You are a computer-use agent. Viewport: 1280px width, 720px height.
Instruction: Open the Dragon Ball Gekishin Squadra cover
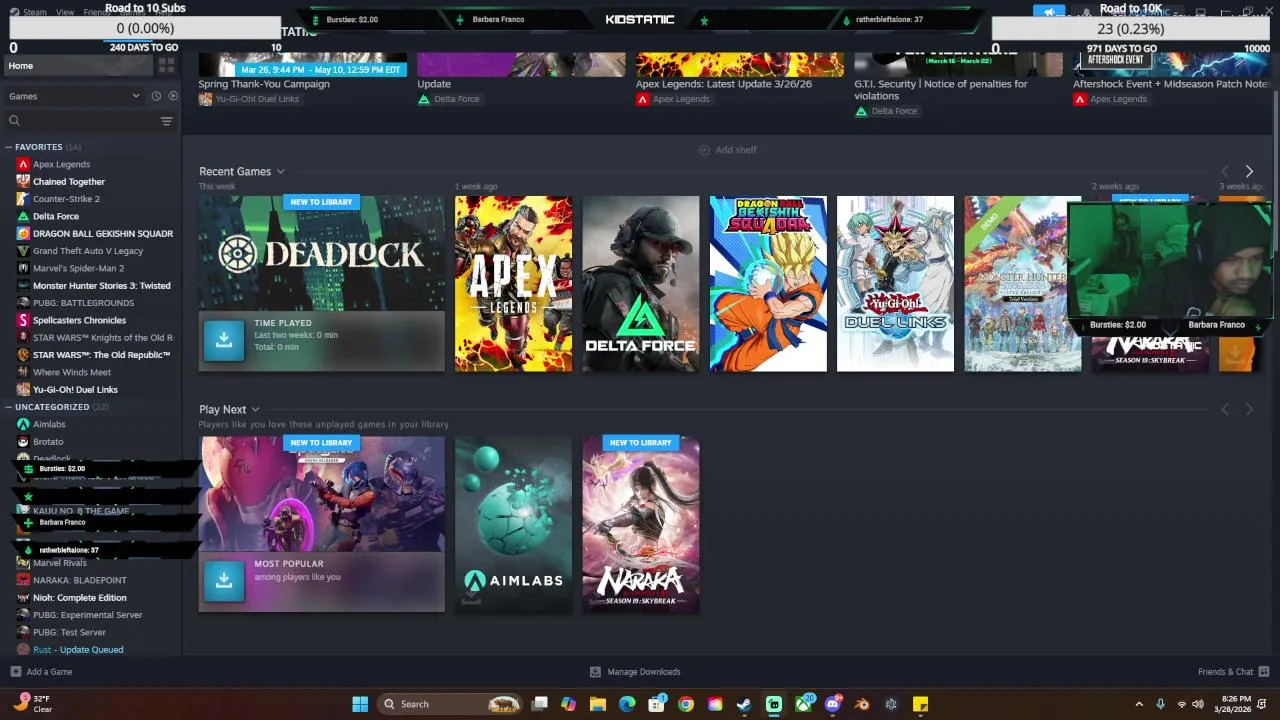pyautogui.click(x=768, y=284)
